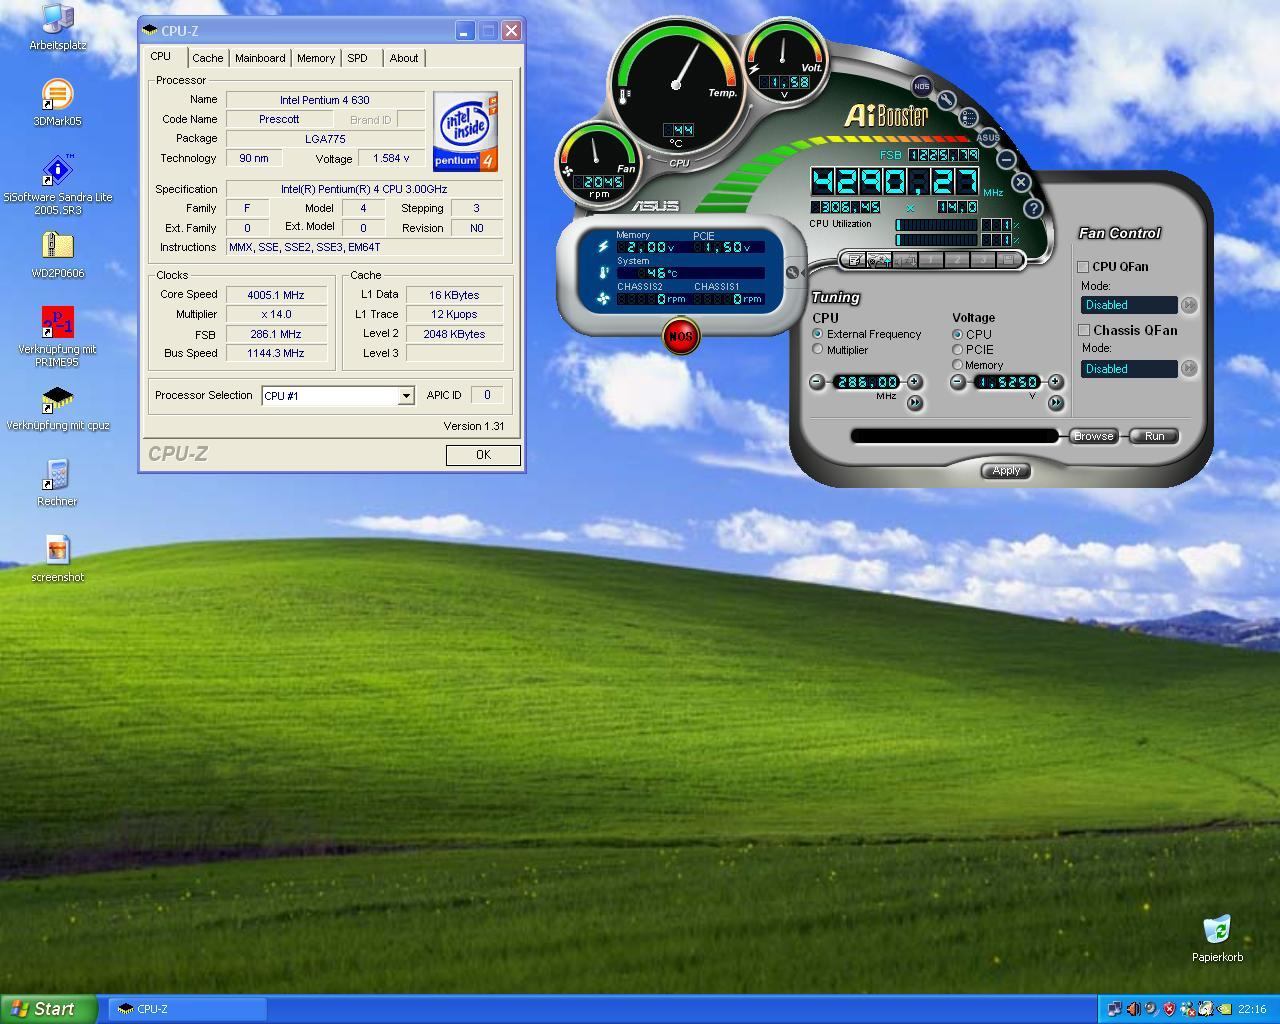This screenshot has width=1280, height=1024.
Task: Click the black file path field in AI Booster
Action: point(954,436)
